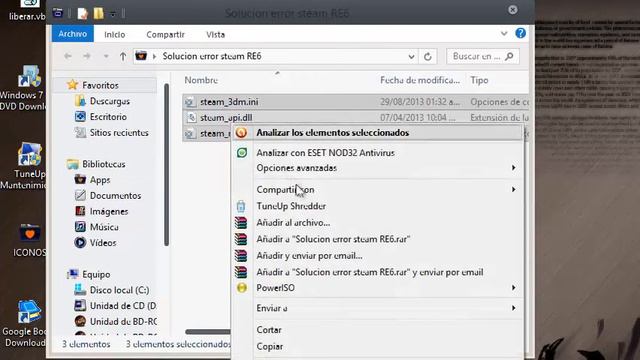Screen dimensions: 640x360
Task: Open Disco local (C:)
Action: pyautogui.click(x=119, y=290)
